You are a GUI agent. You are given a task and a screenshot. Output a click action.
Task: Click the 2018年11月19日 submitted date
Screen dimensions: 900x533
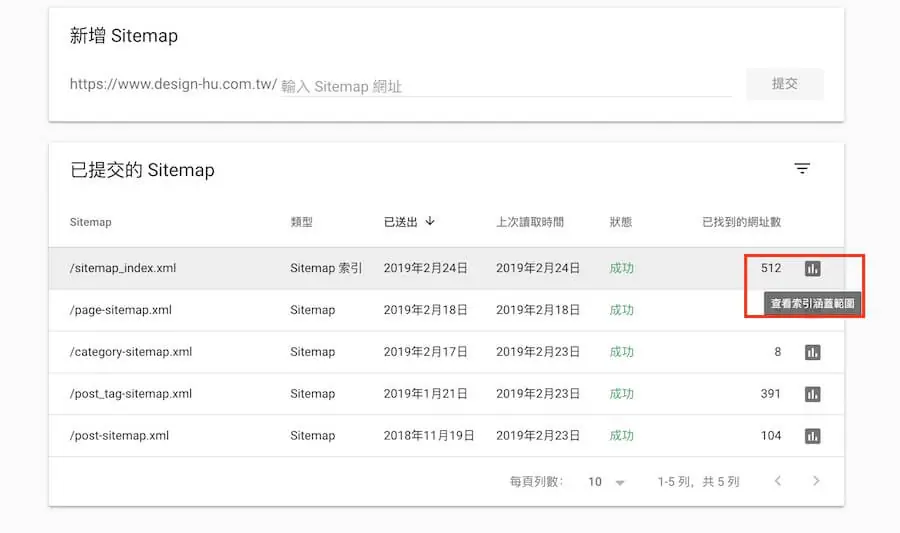429,435
